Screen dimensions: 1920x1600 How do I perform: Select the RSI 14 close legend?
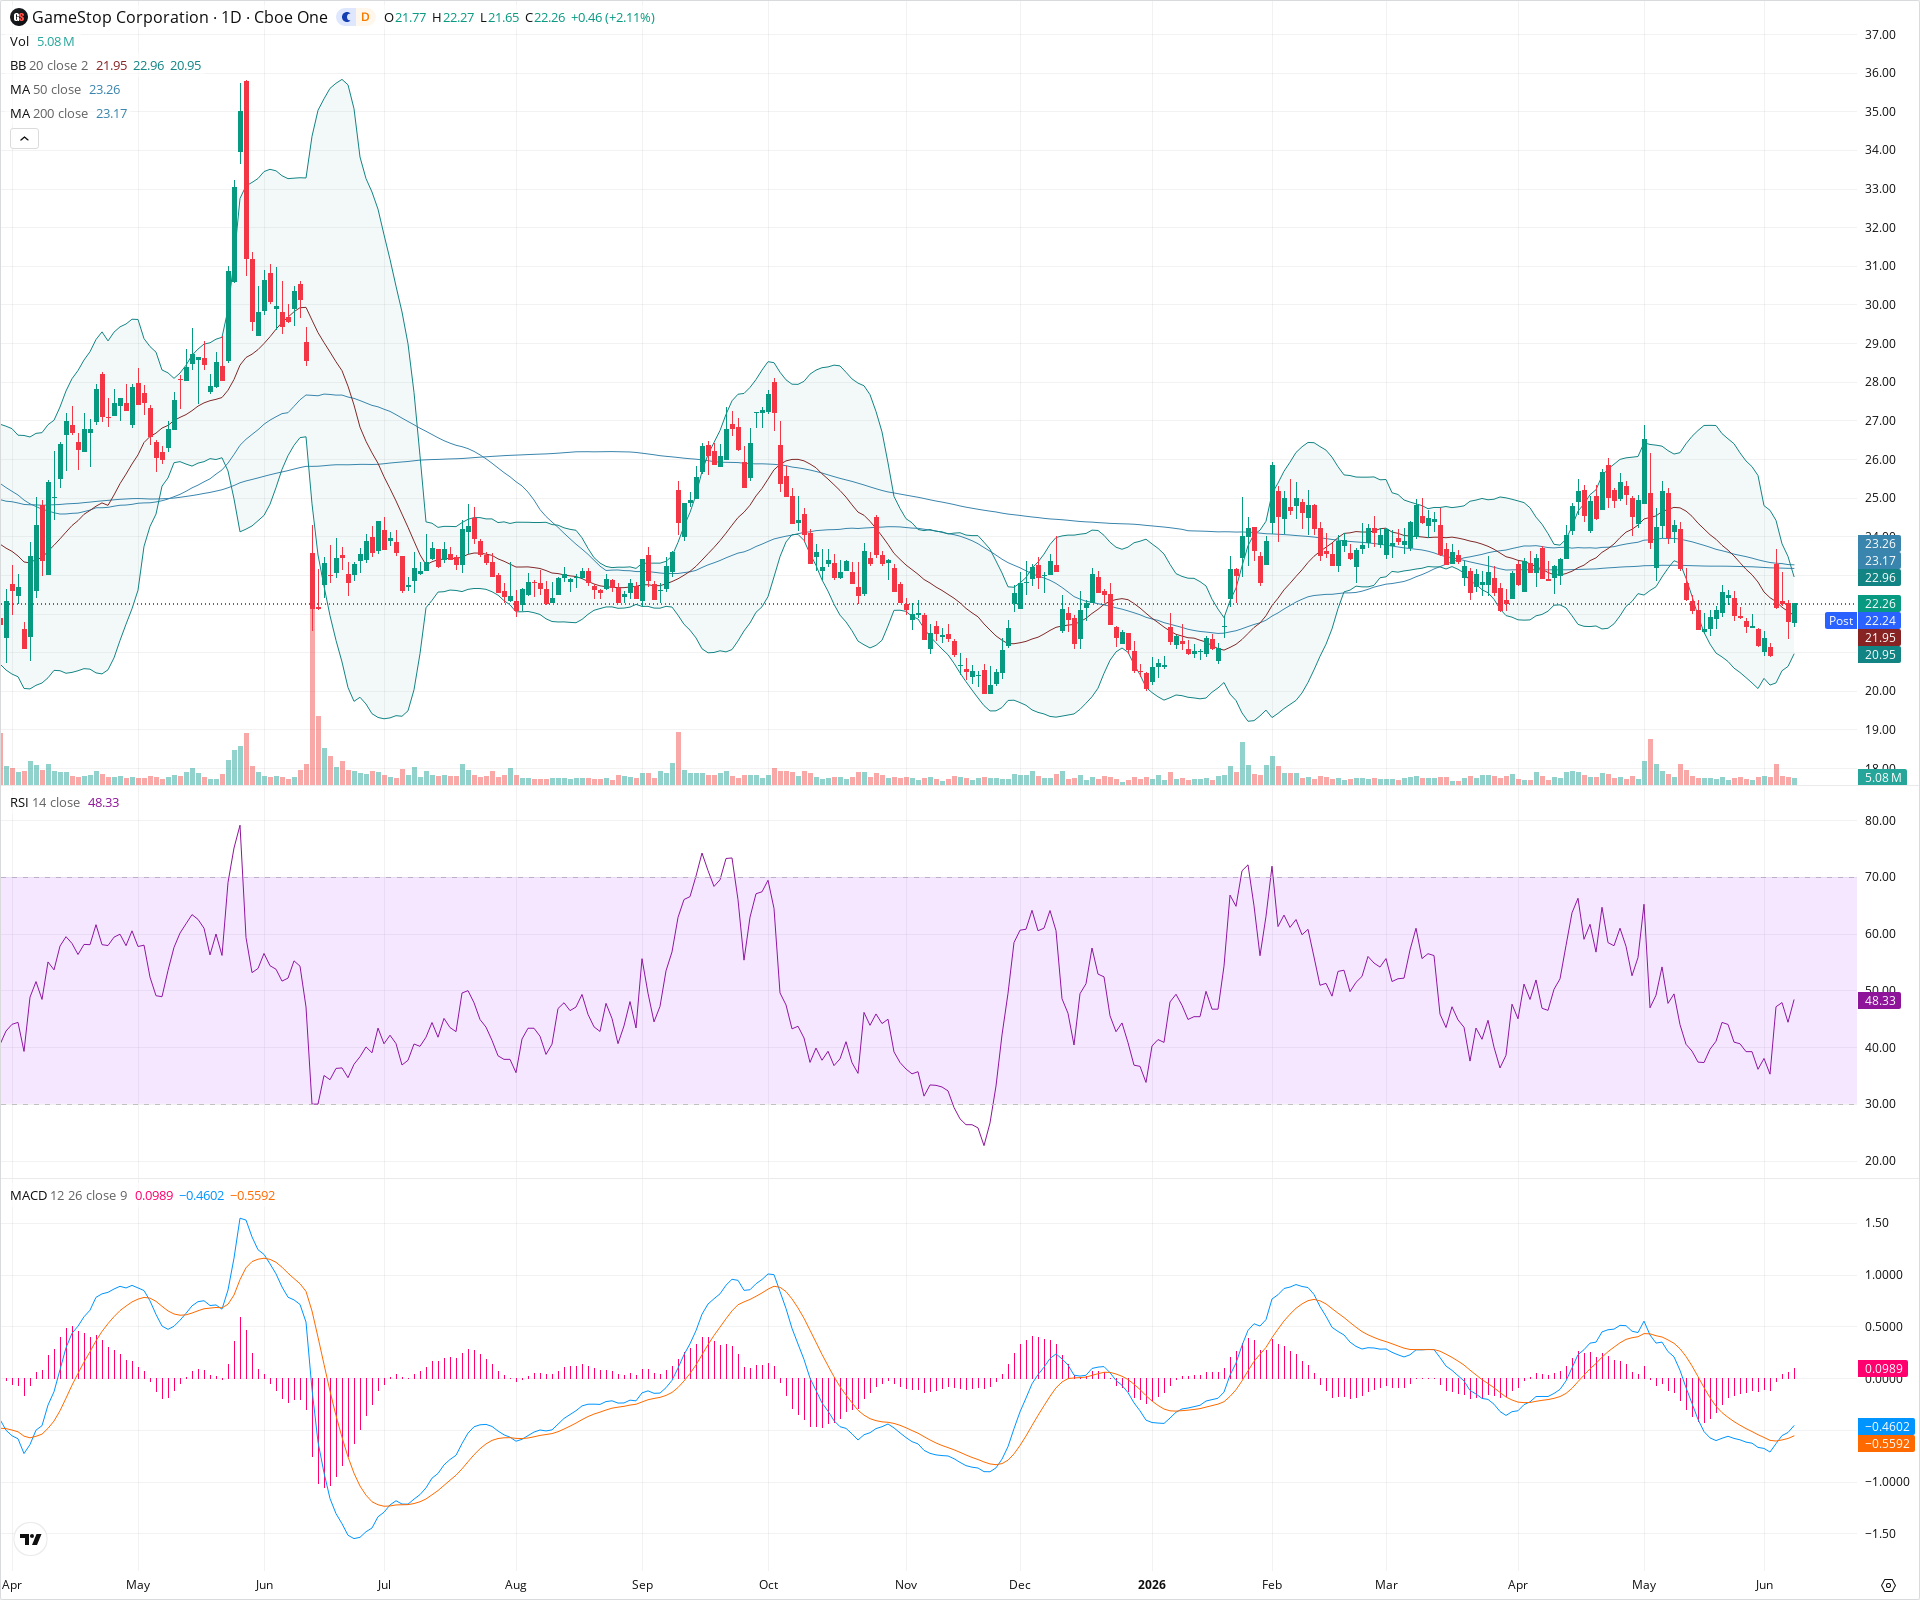[x=45, y=803]
